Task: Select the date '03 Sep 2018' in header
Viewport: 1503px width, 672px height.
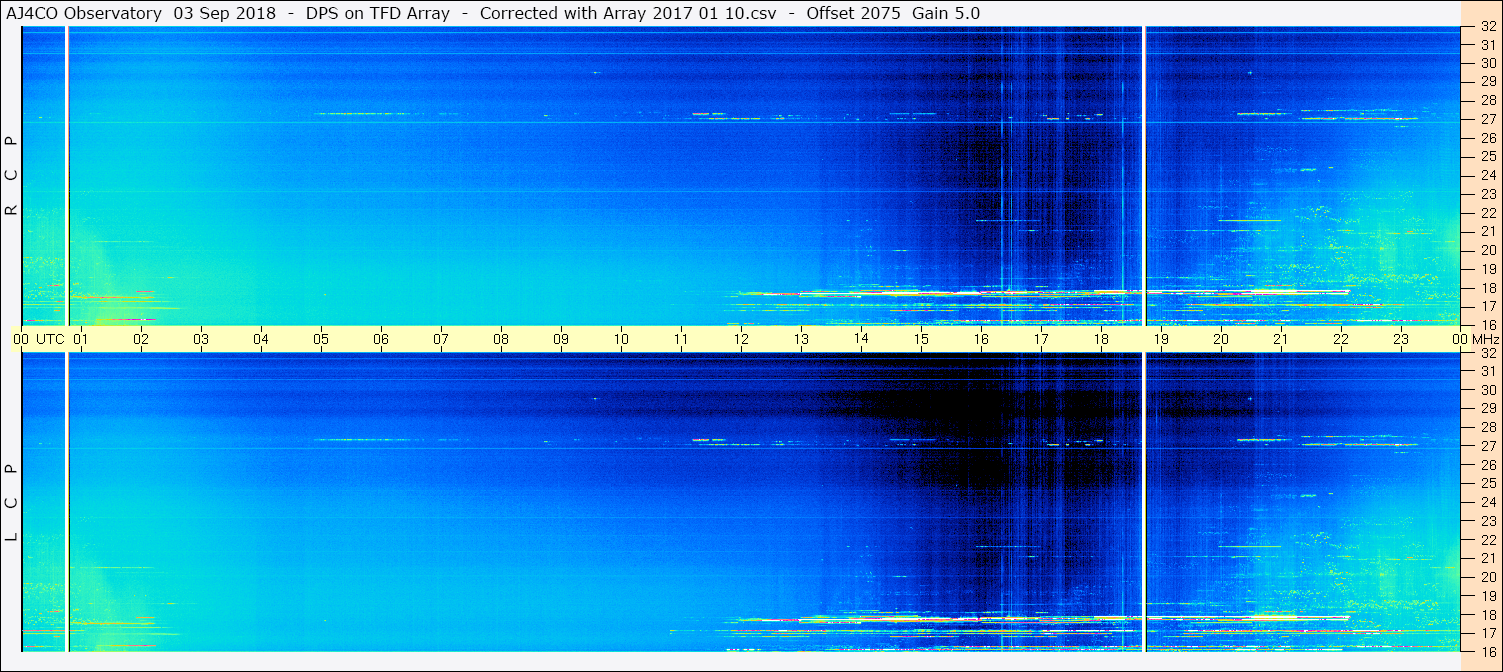Action: [x=225, y=13]
